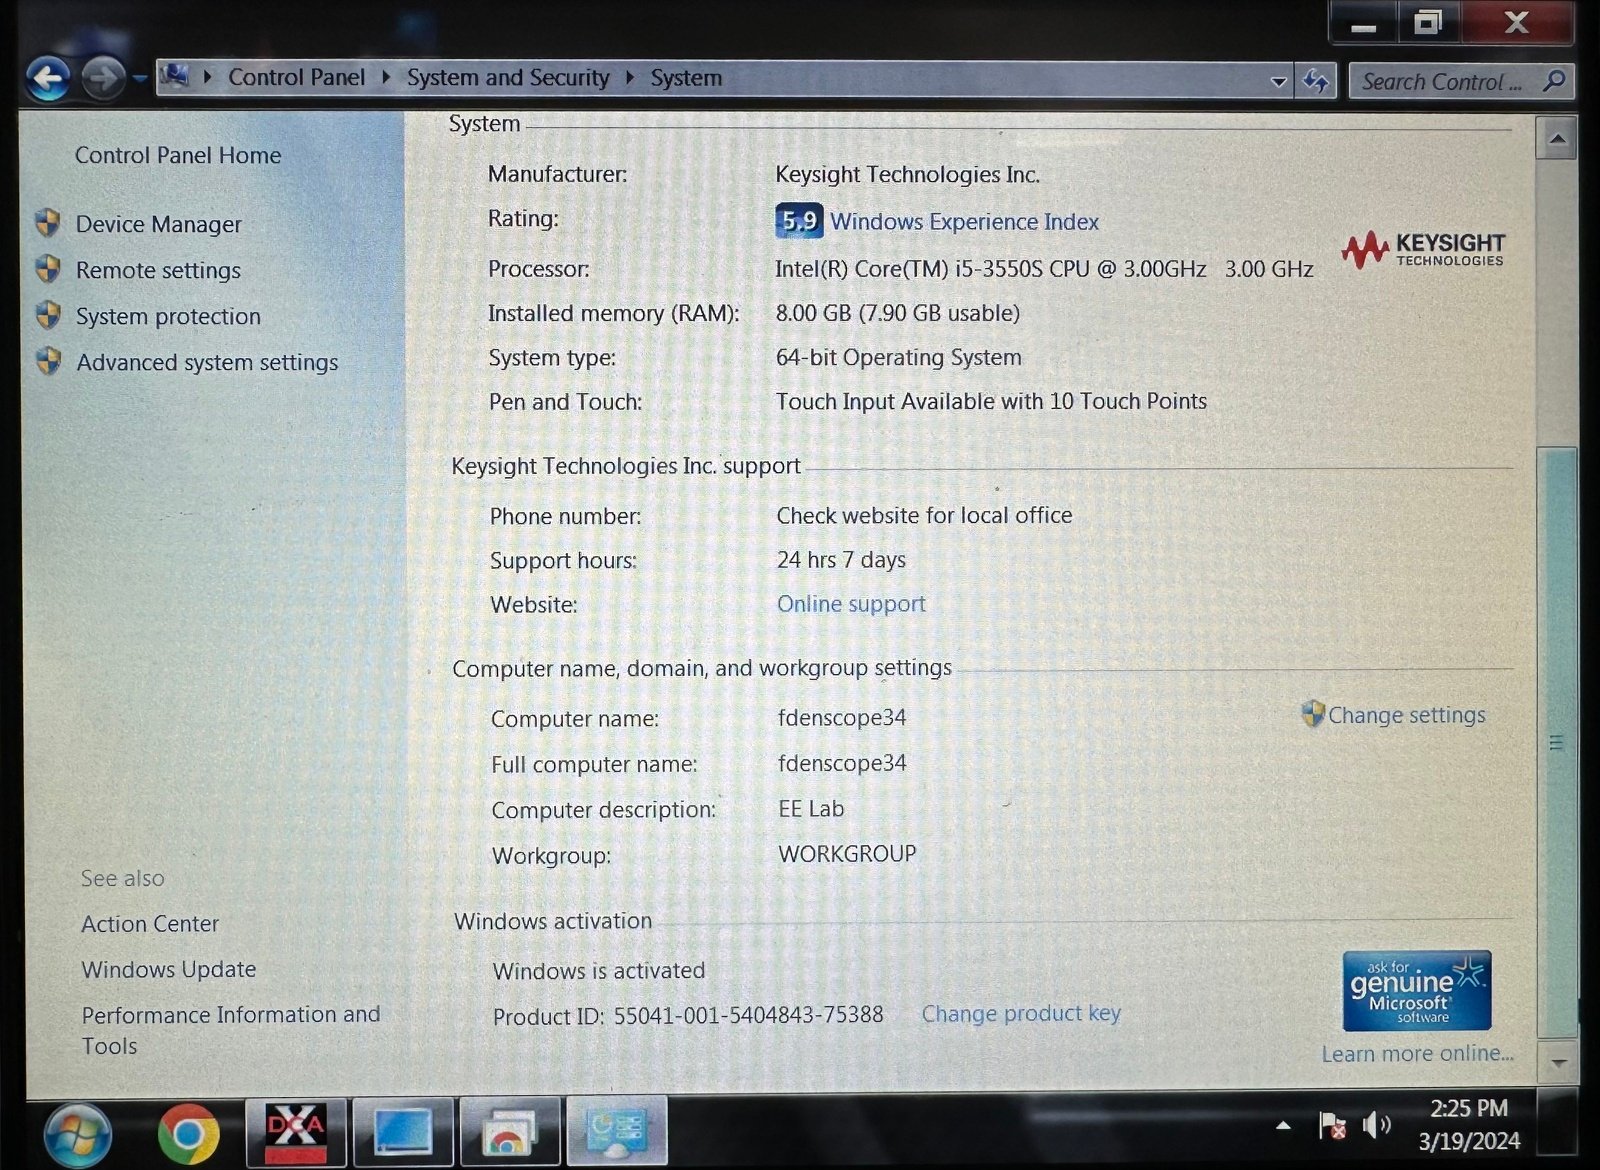Open Action Center link

150,924
